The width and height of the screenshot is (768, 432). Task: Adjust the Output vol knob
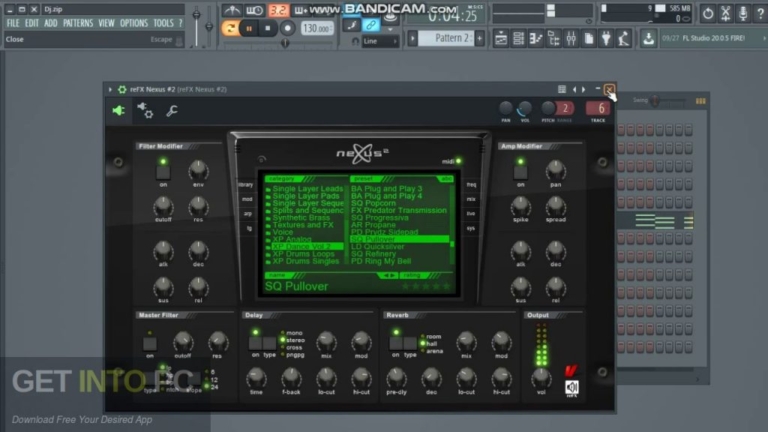coord(540,377)
